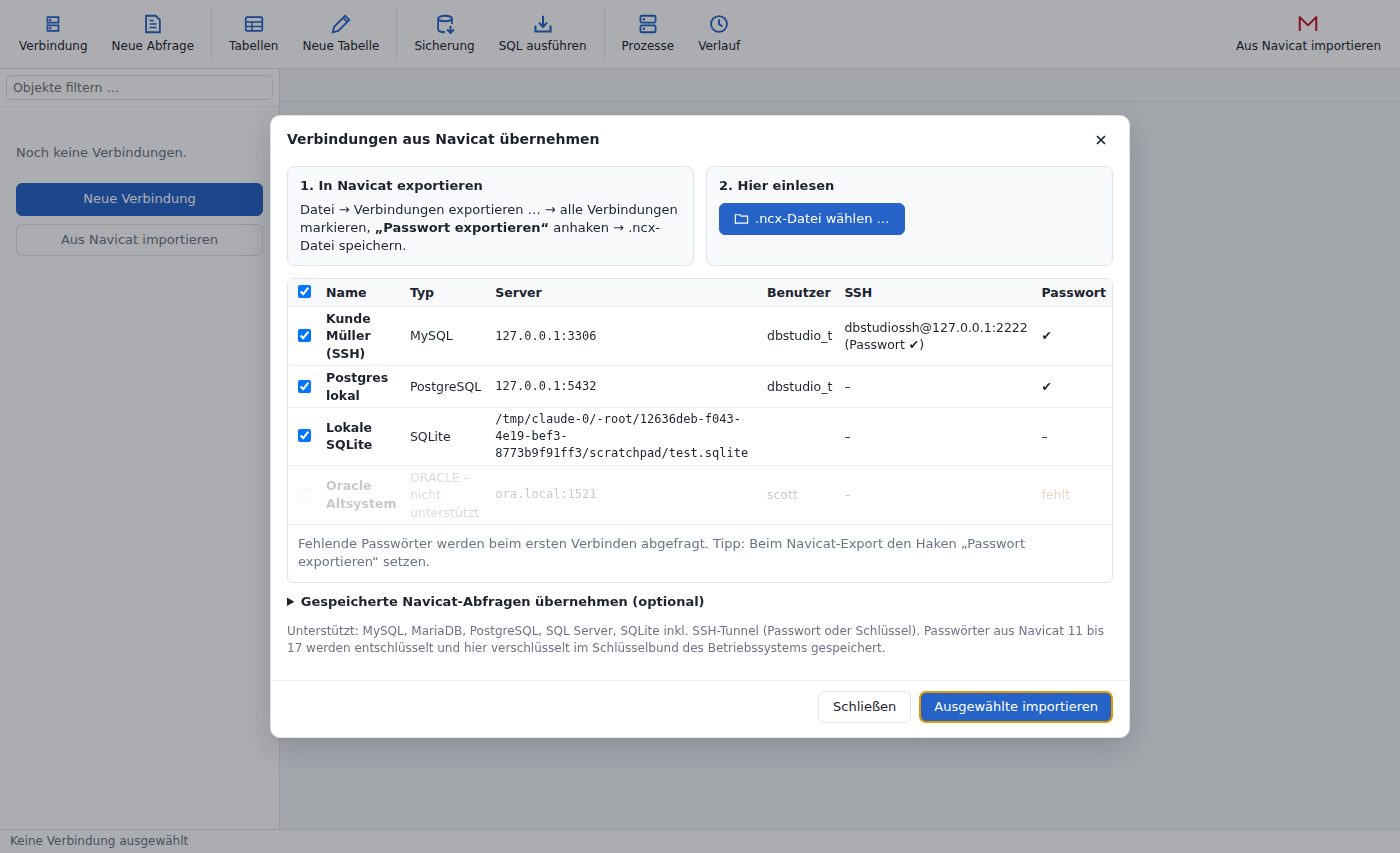This screenshot has height=853, width=1400.
Task: Click the 'fehlt' password status
Action: tap(1055, 495)
